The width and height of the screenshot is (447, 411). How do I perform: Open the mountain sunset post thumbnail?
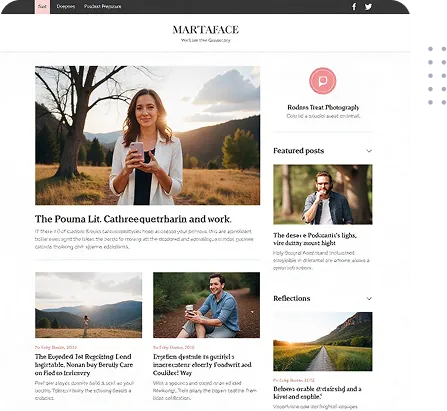[88, 305]
